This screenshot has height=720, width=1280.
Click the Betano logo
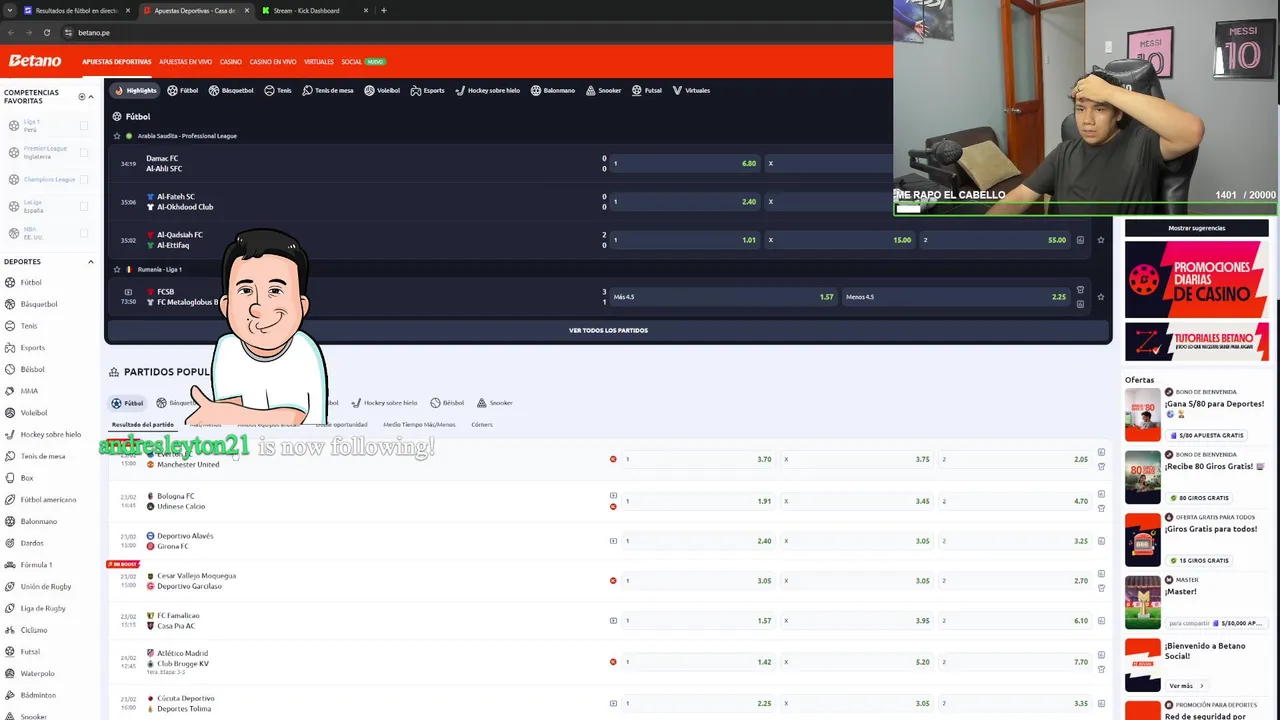tap(35, 61)
